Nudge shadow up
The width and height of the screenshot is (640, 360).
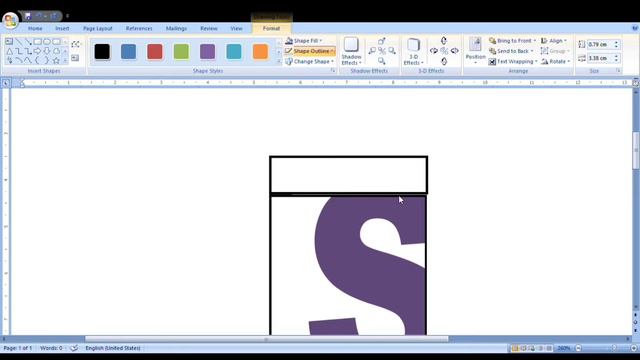pos(382,41)
